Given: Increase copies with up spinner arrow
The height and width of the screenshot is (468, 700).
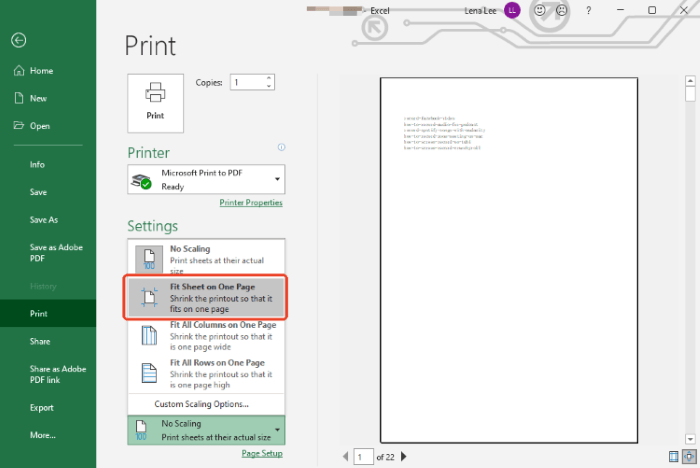Looking at the screenshot, I should (x=269, y=78).
